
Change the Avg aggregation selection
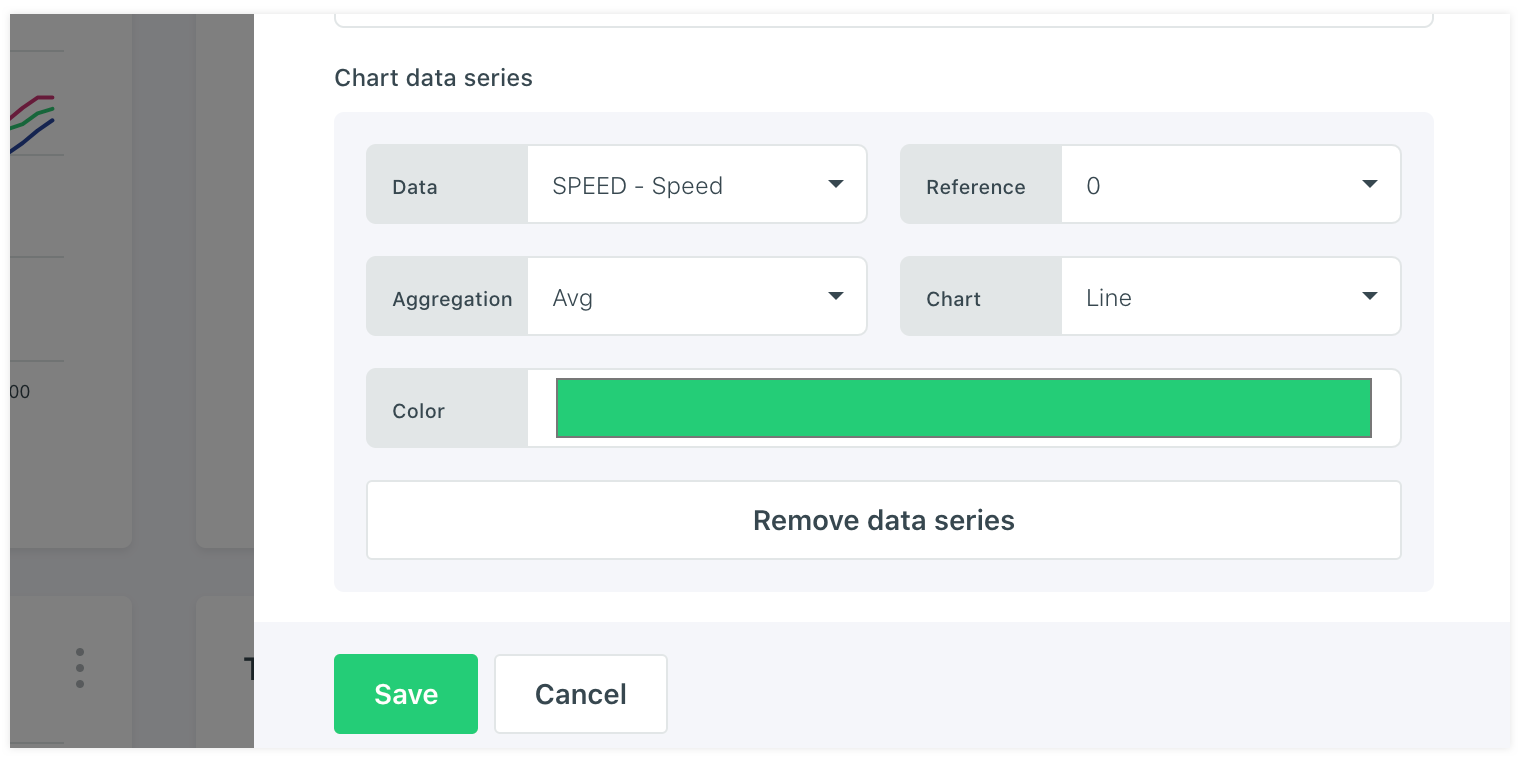(x=680, y=298)
